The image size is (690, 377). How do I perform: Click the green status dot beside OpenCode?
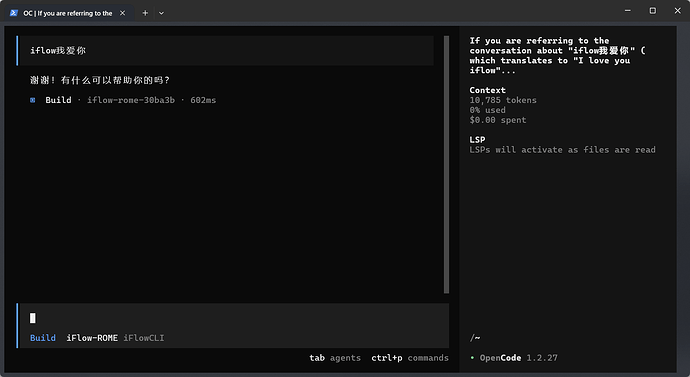pos(472,358)
